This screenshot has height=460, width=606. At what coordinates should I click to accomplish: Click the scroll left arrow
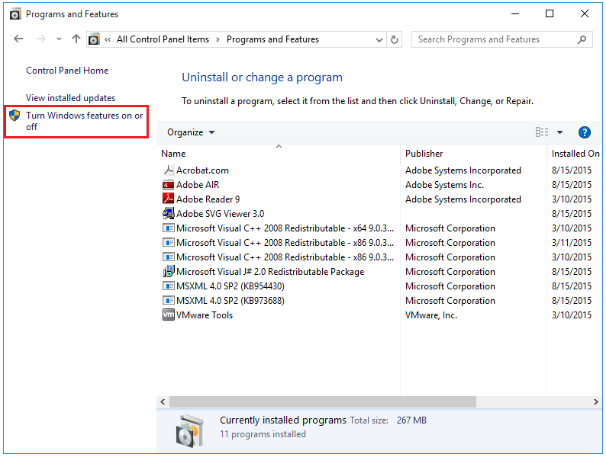click(x=163, y=402)
